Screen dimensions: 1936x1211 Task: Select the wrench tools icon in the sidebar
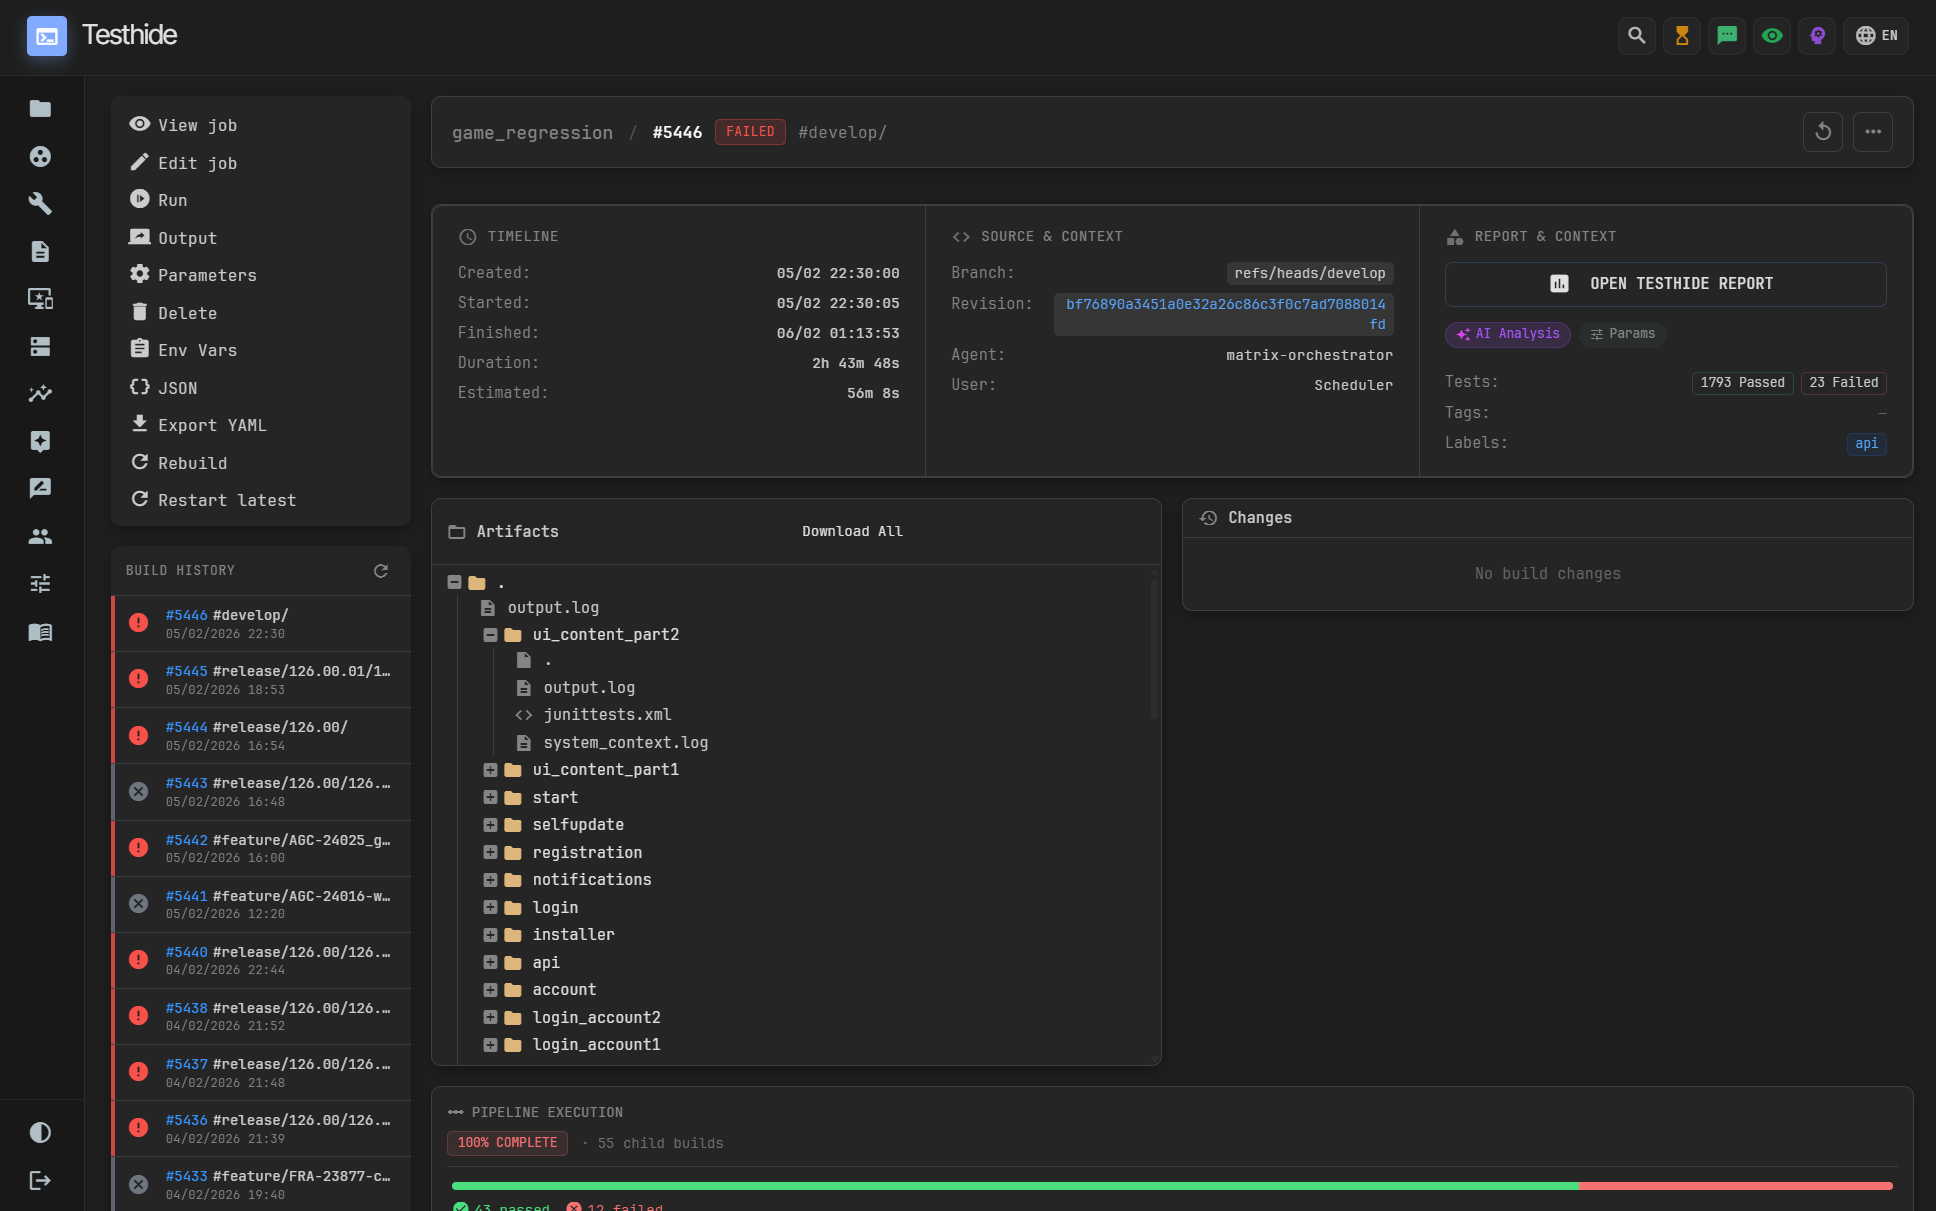40,203
